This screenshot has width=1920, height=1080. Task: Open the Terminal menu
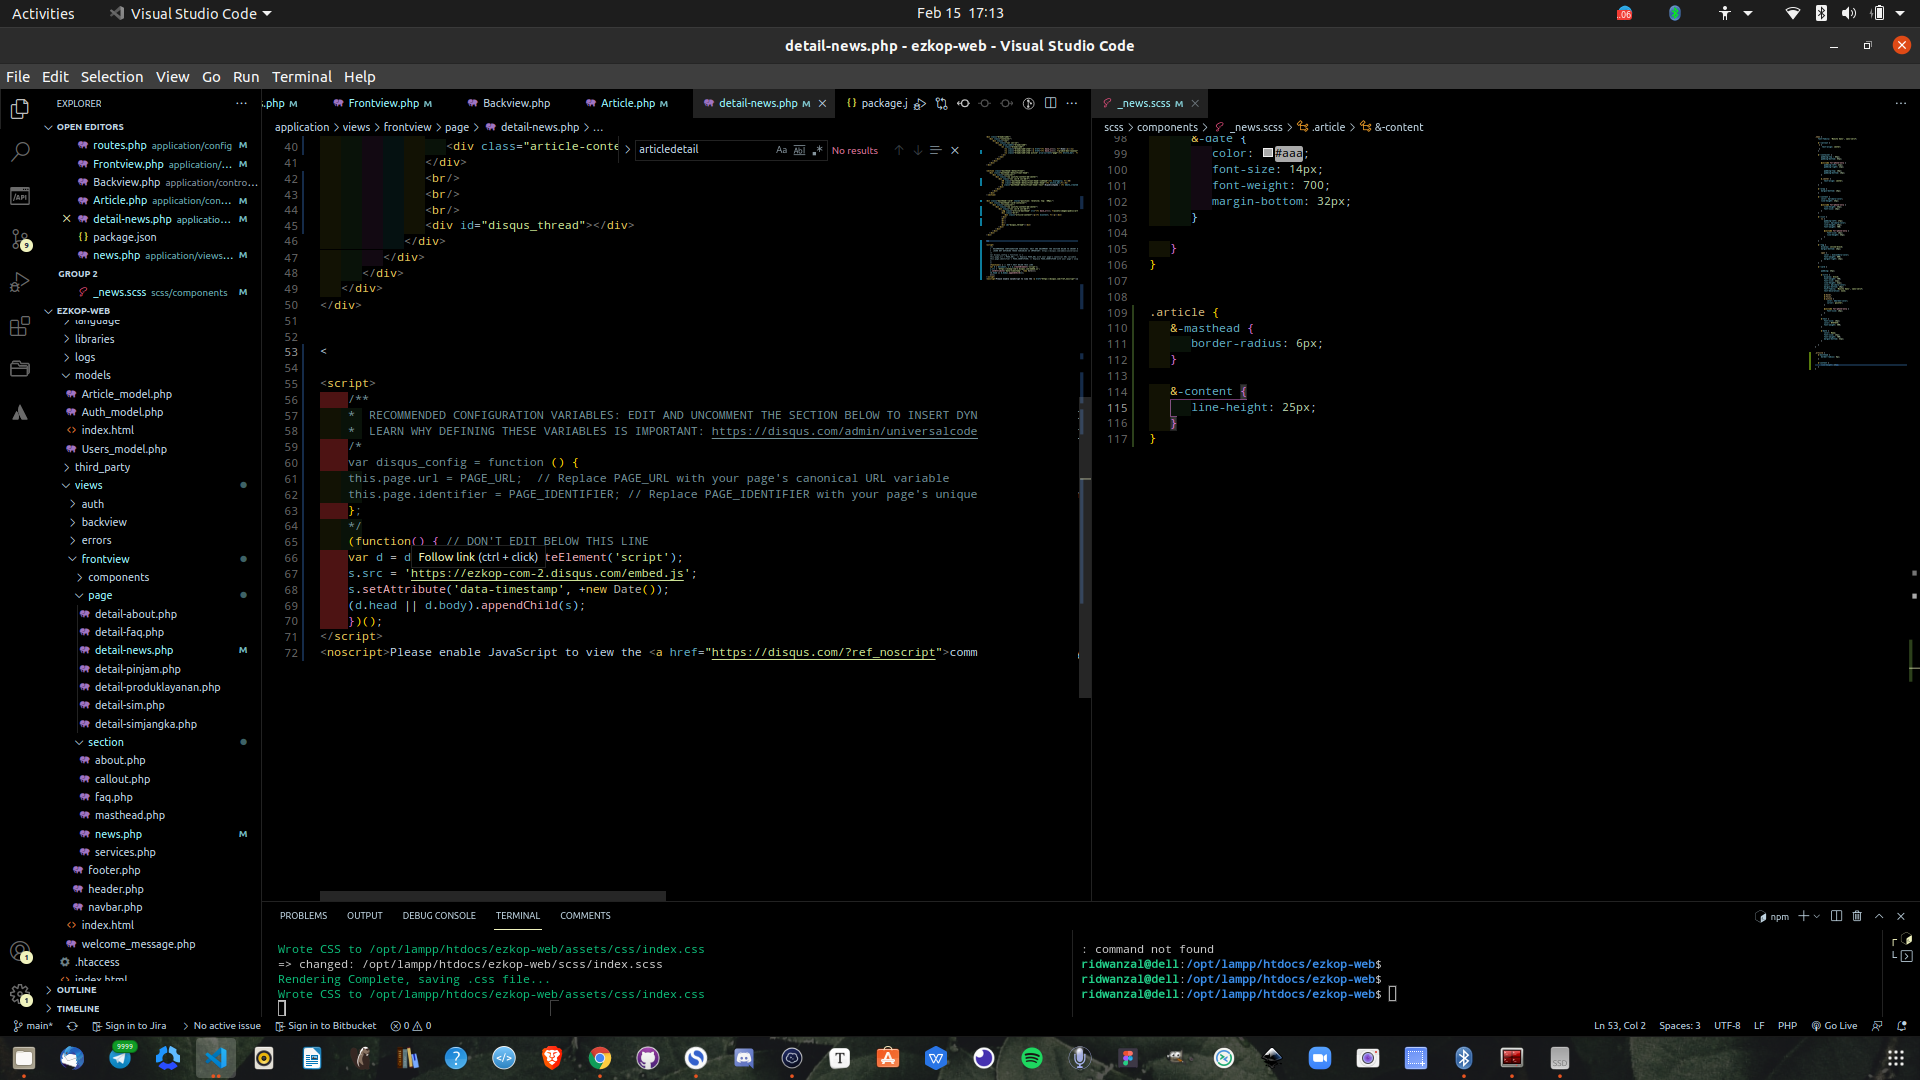coord(301,77)
